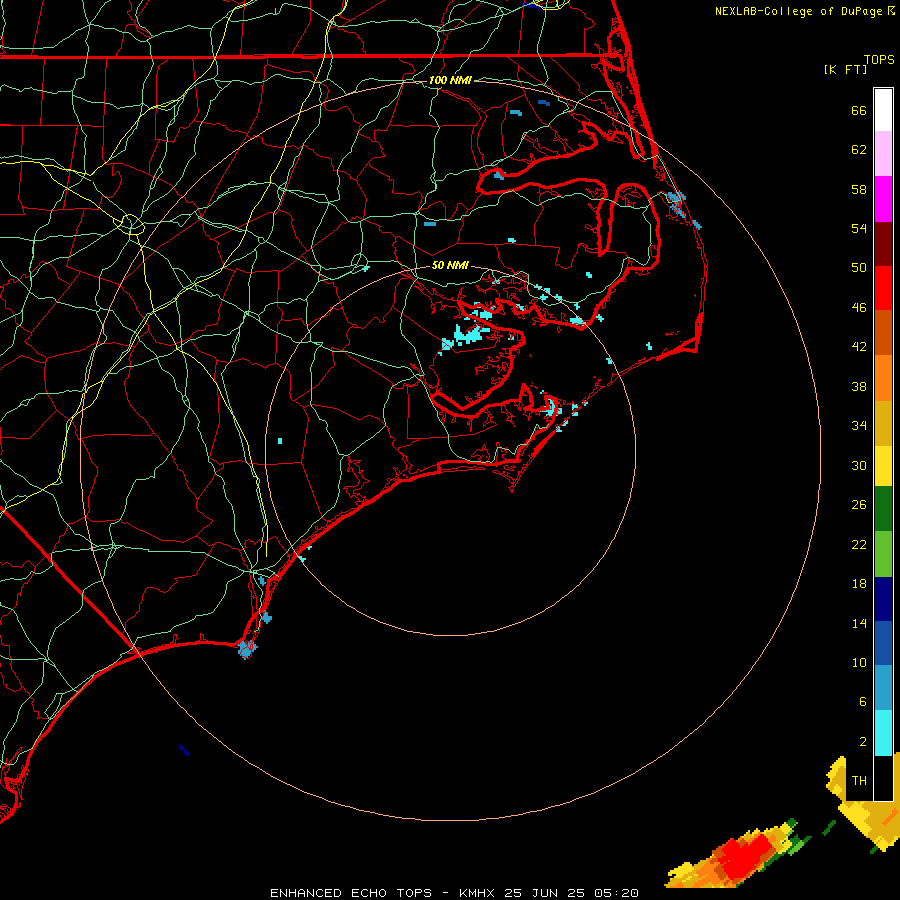This screenshot has height=900, width=900.
Task: Click the "TOPS" legend title
Action: pos(879,59)
